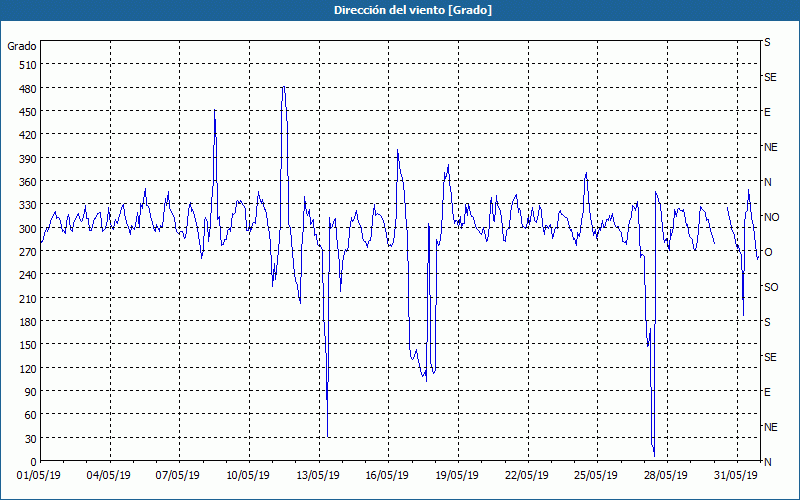Select the date label 31/05/19
This screenshot has height=500, width=800.
pyautogui.click(x=736, y=476)
